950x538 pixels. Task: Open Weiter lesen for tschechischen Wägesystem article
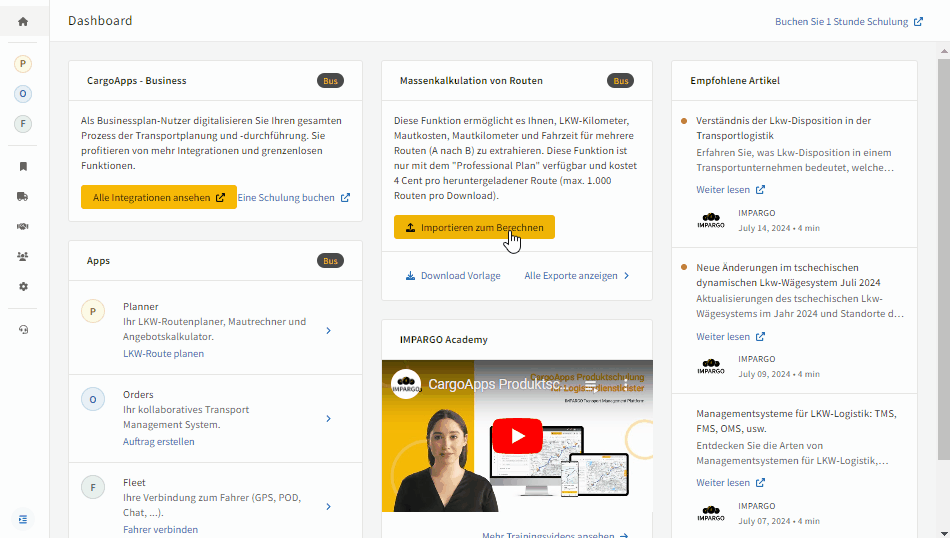[730, 336]
